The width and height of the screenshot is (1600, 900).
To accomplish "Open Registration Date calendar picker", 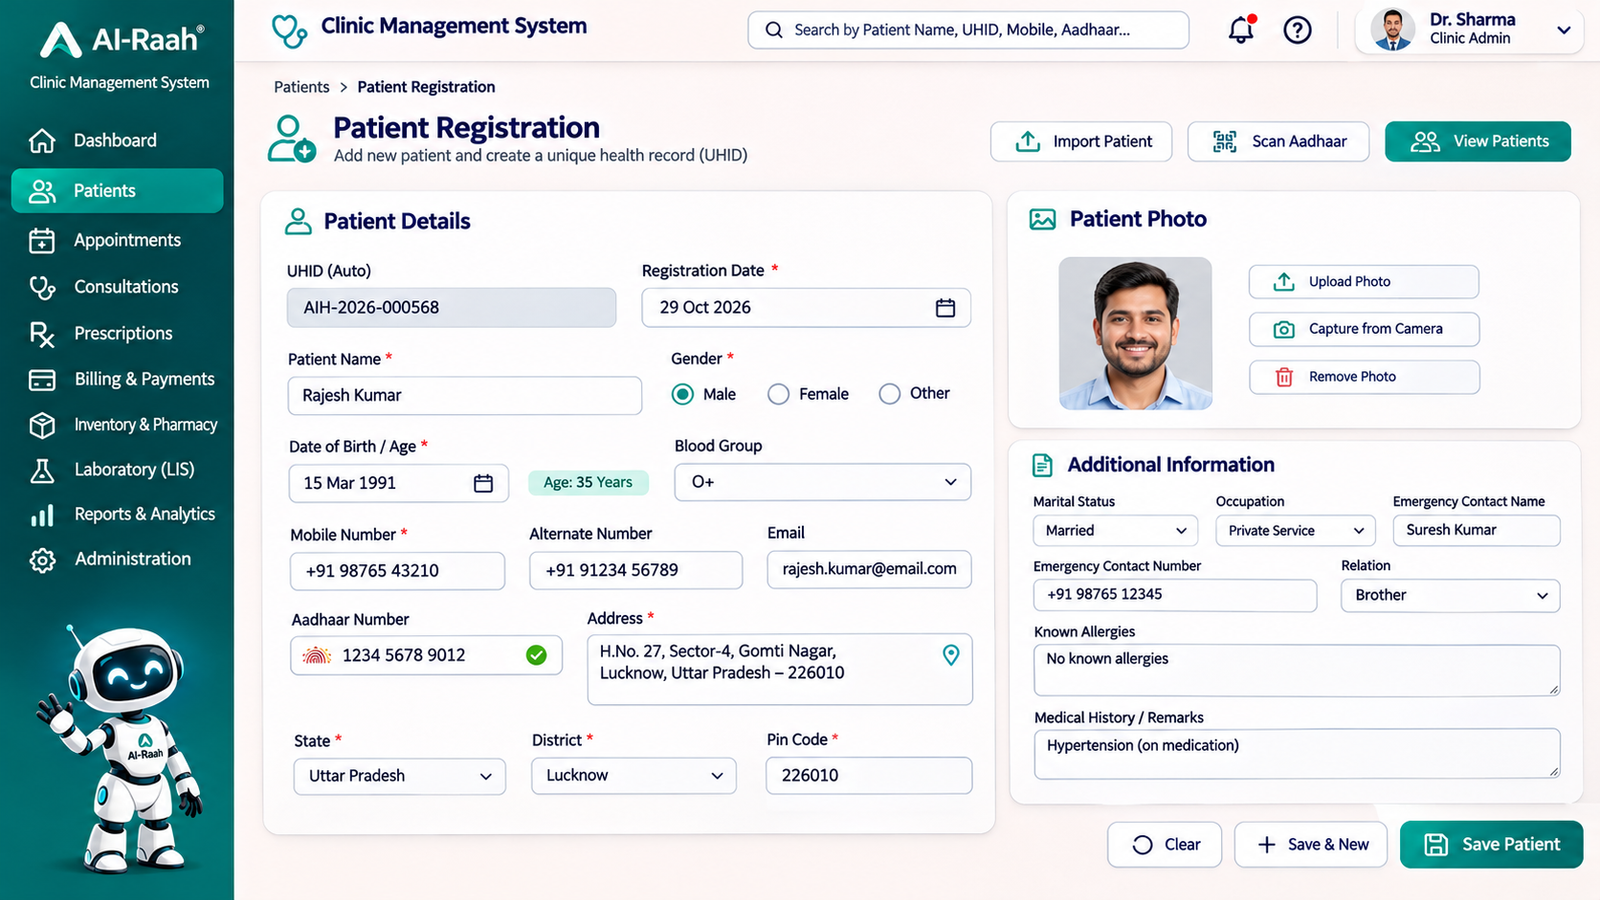I will tap(945, 308).
